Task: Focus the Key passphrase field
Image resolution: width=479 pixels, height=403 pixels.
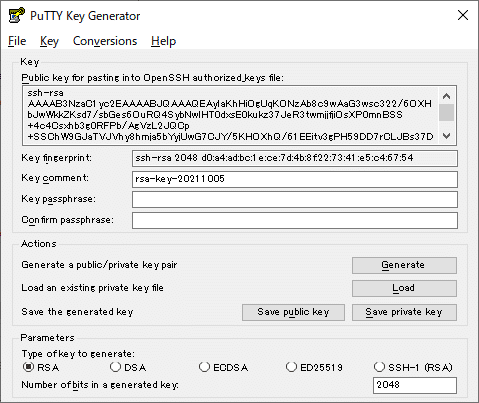Action: coord(295,200)
